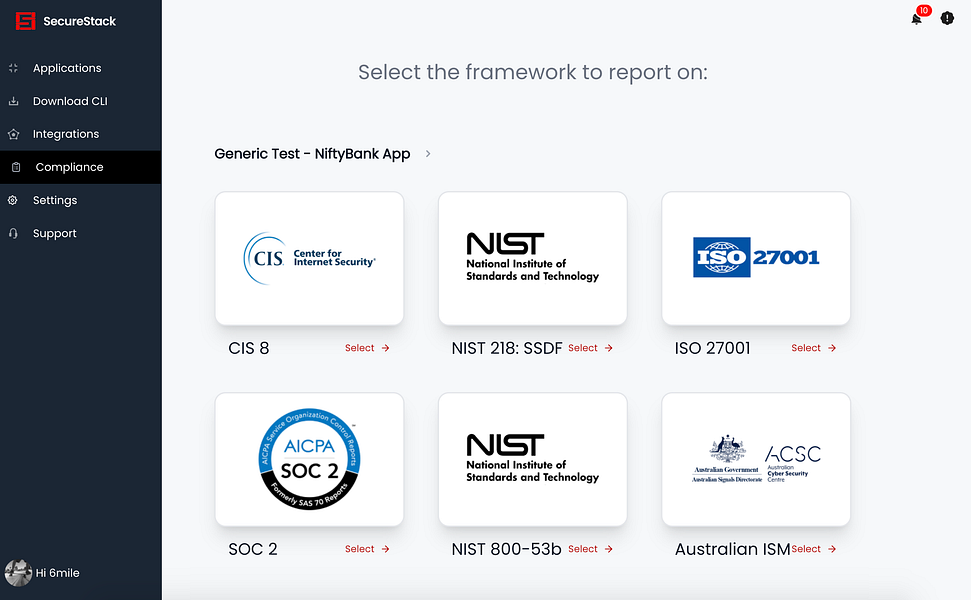971x600 pixels.
Task: Open Settings via the gear icon
Action: [15, 200]
